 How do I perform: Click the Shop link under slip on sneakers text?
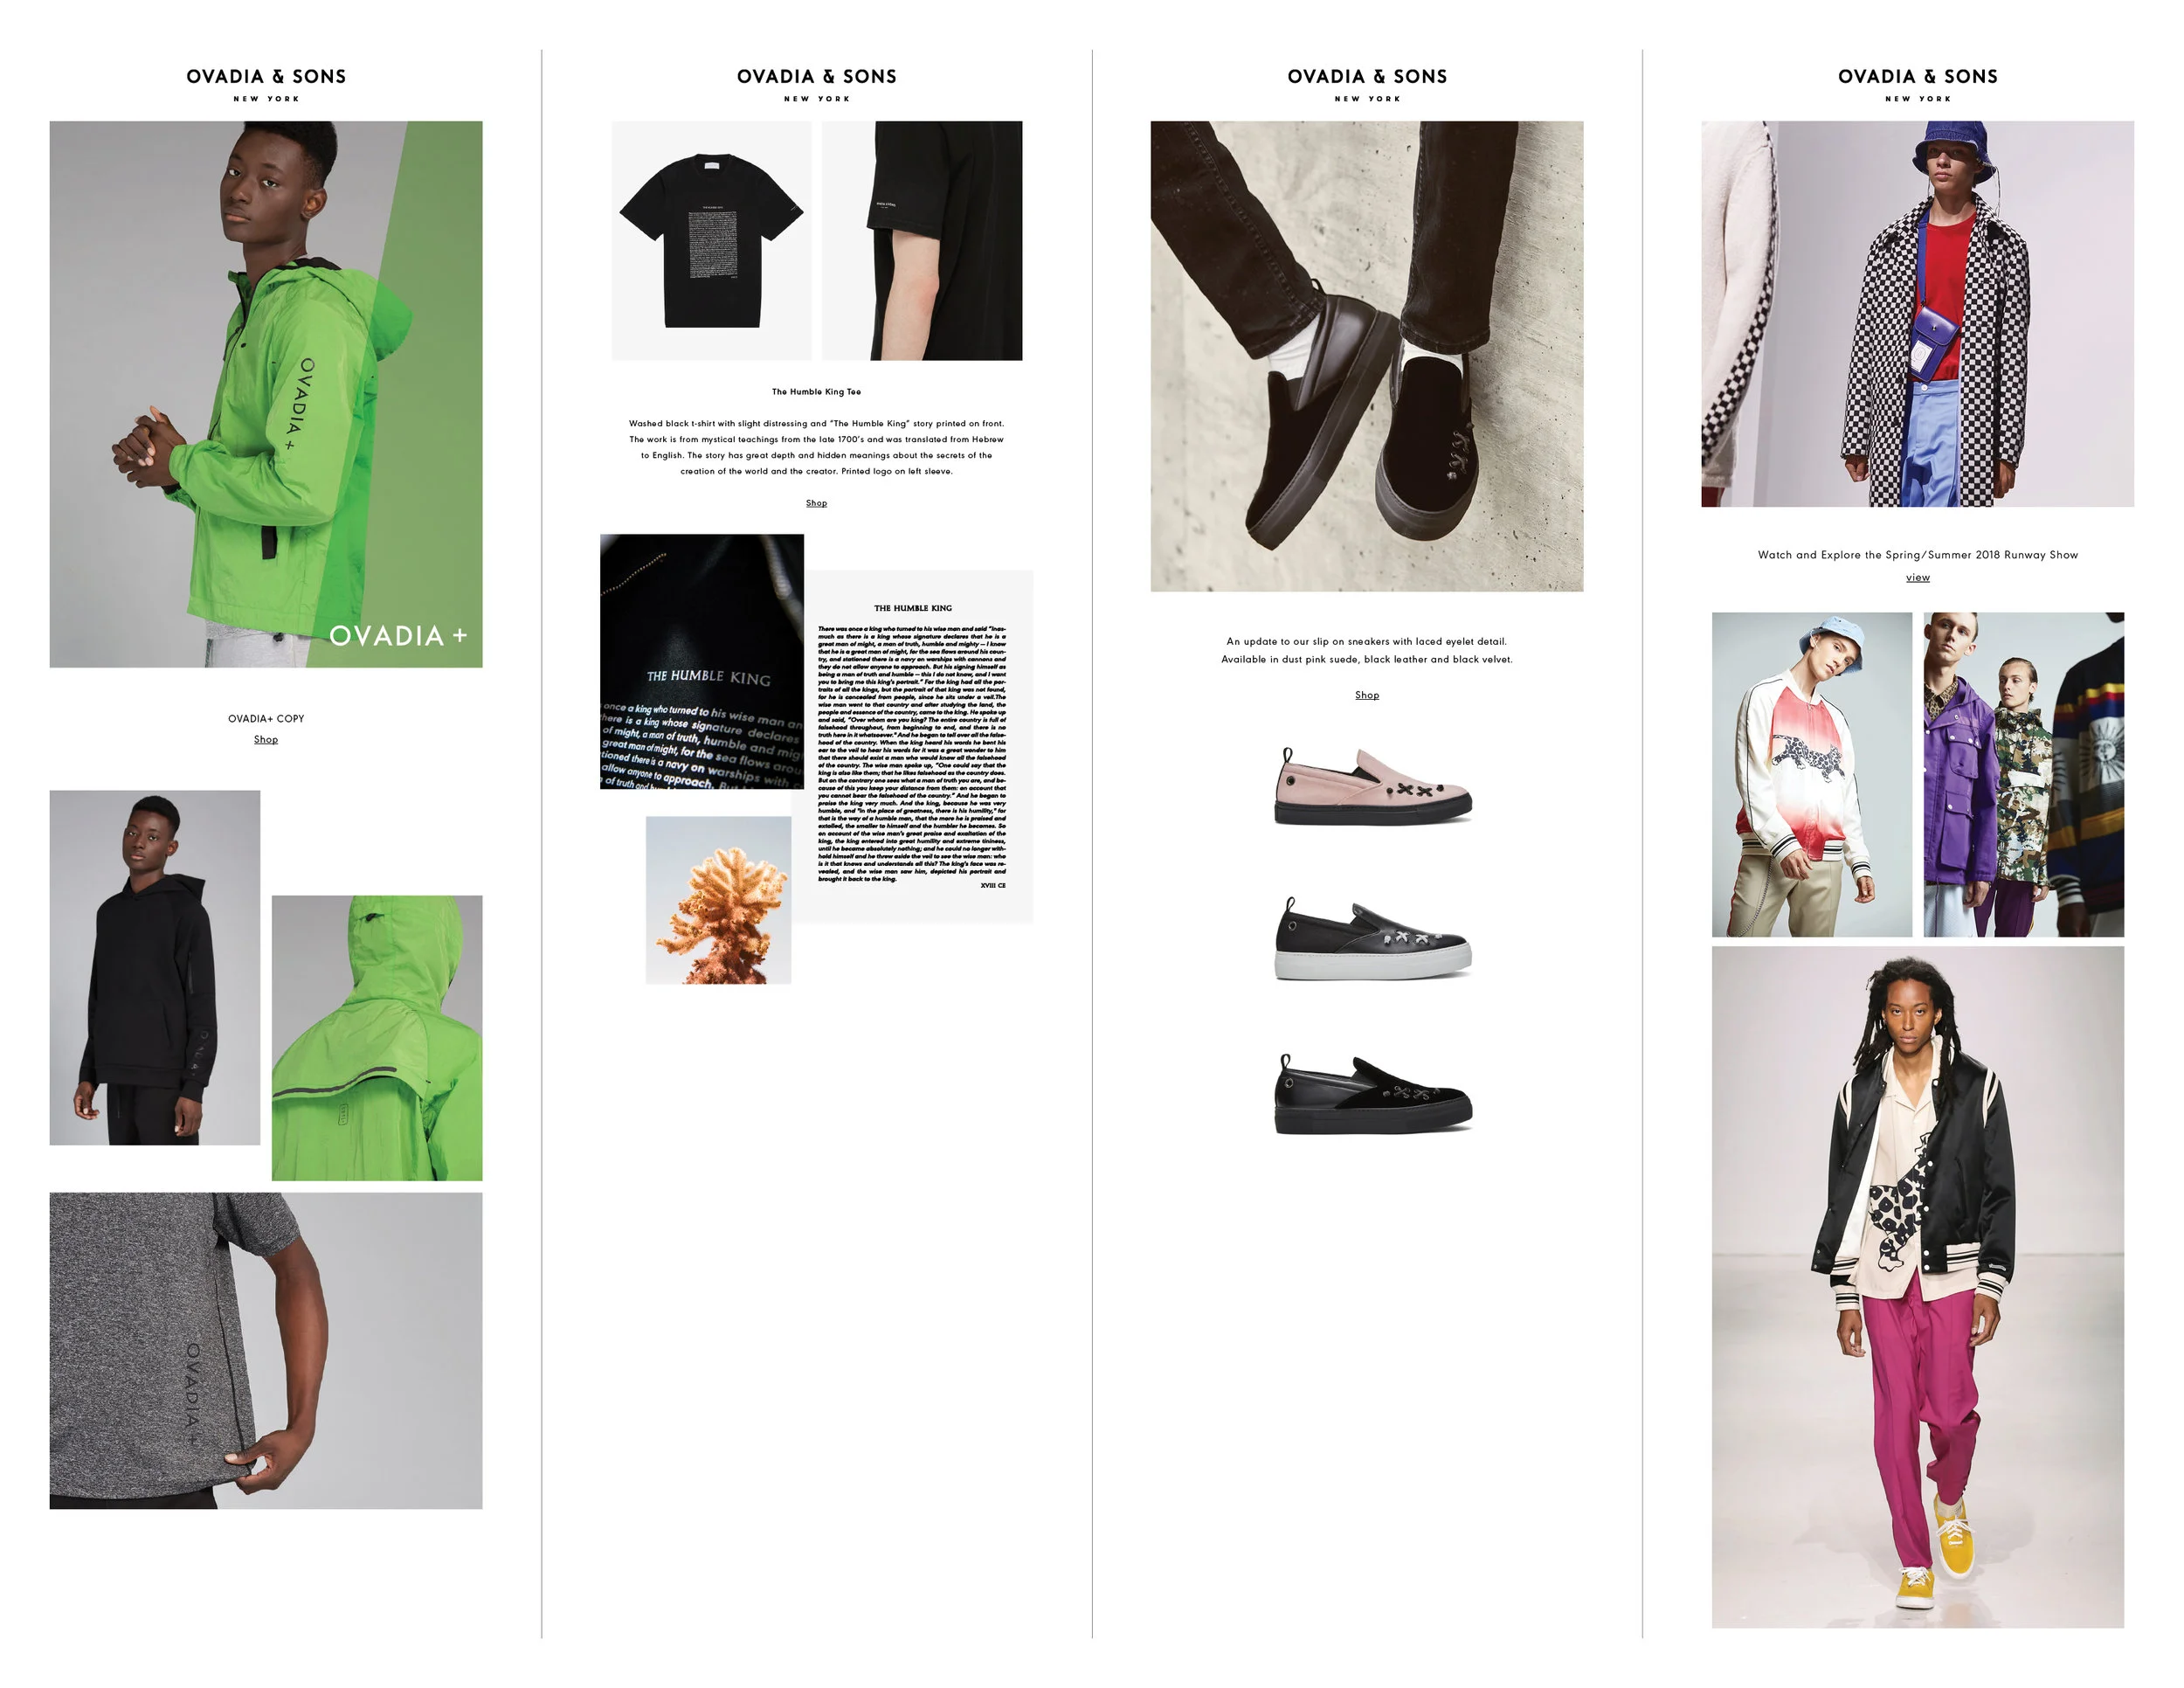[x=1367, y=695]
